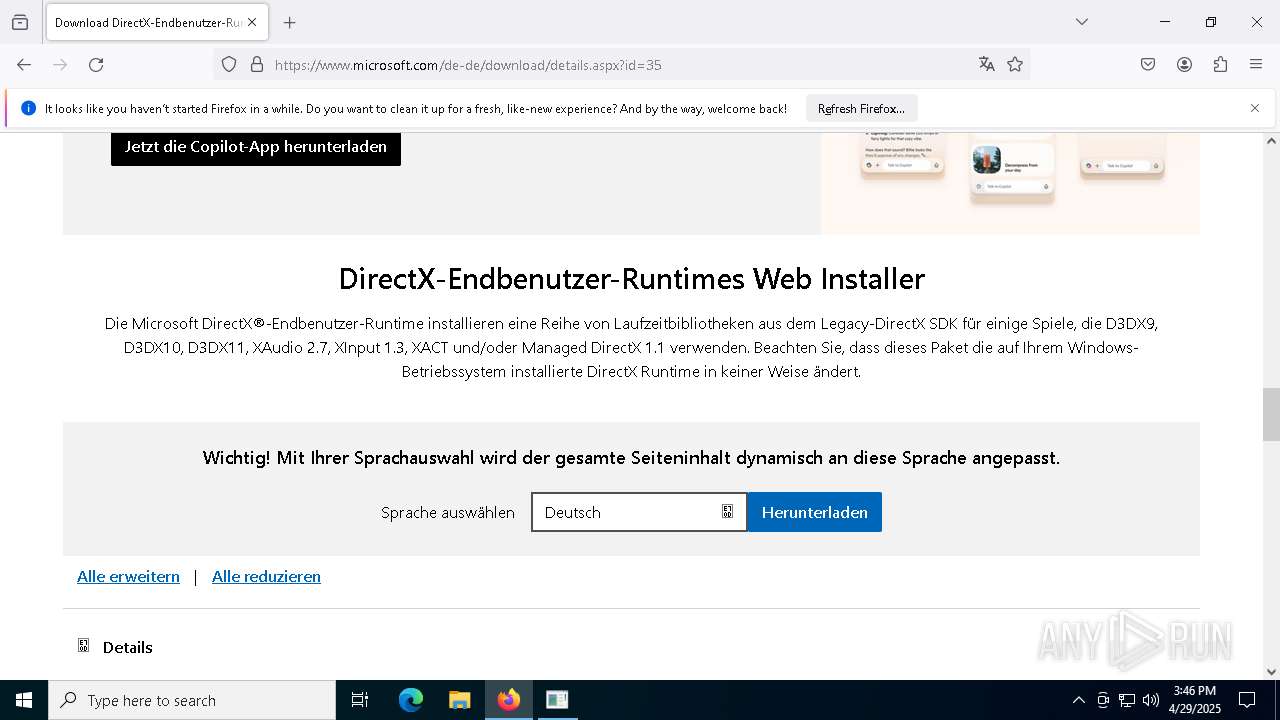The image size is (1280, 720).
Task: Click the 'Sprache auswählen' label
Action: (x=448, y=512)
